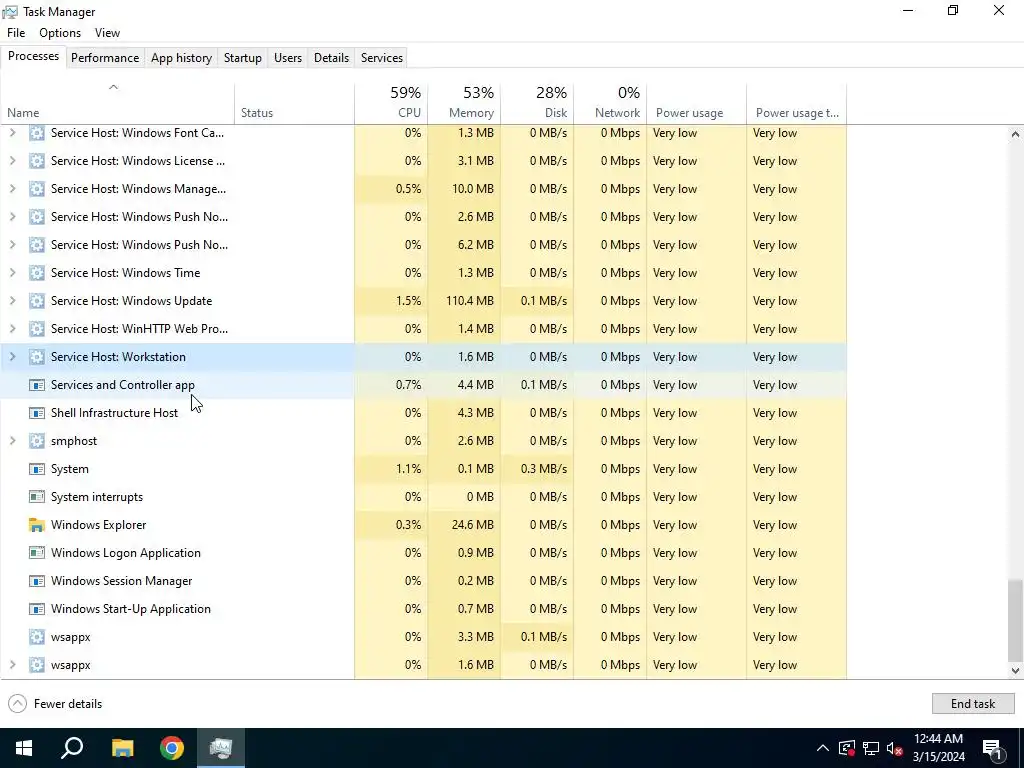Expand Service Host: Windows Update row
This screenshot has height=768, width=1024.
(12, 301)
